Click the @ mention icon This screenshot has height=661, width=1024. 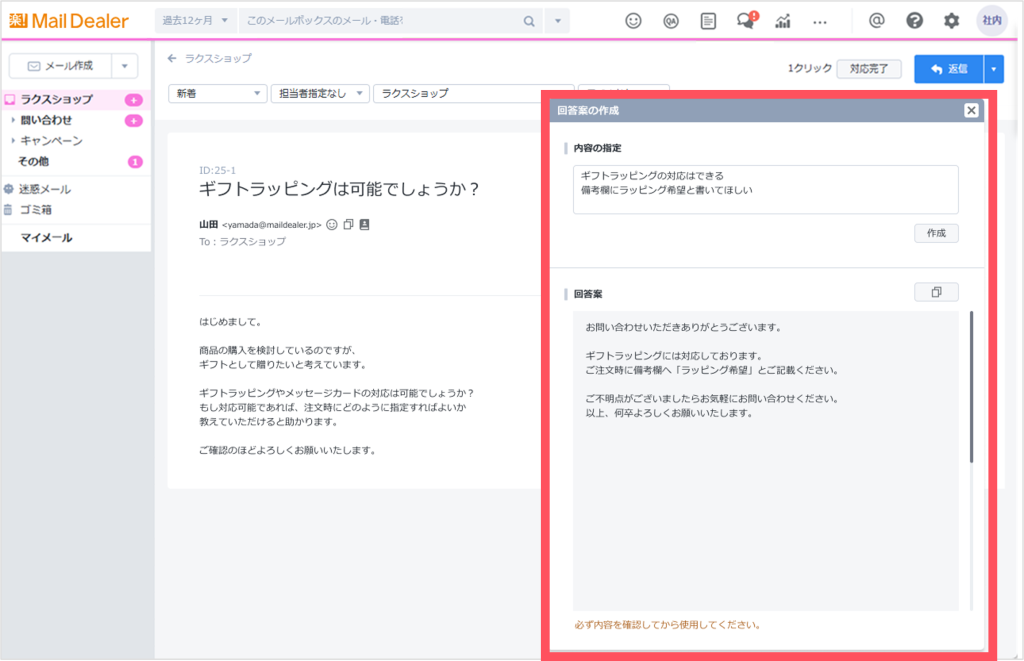coord(877,21)
